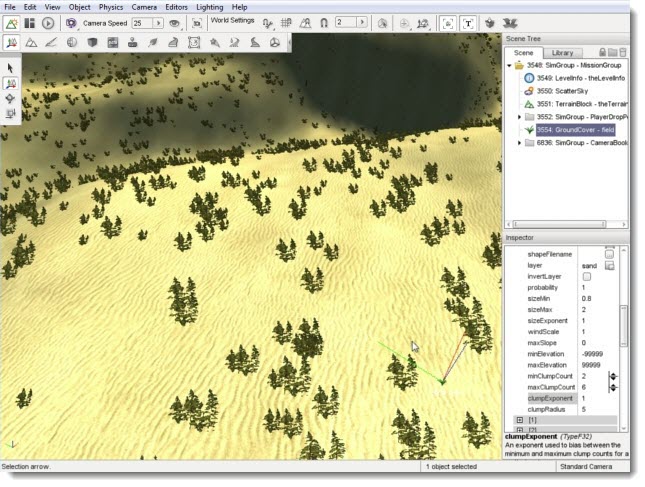Click the browse icon next to shapeFilename
The image size is (645, 487).
[609, 254]
